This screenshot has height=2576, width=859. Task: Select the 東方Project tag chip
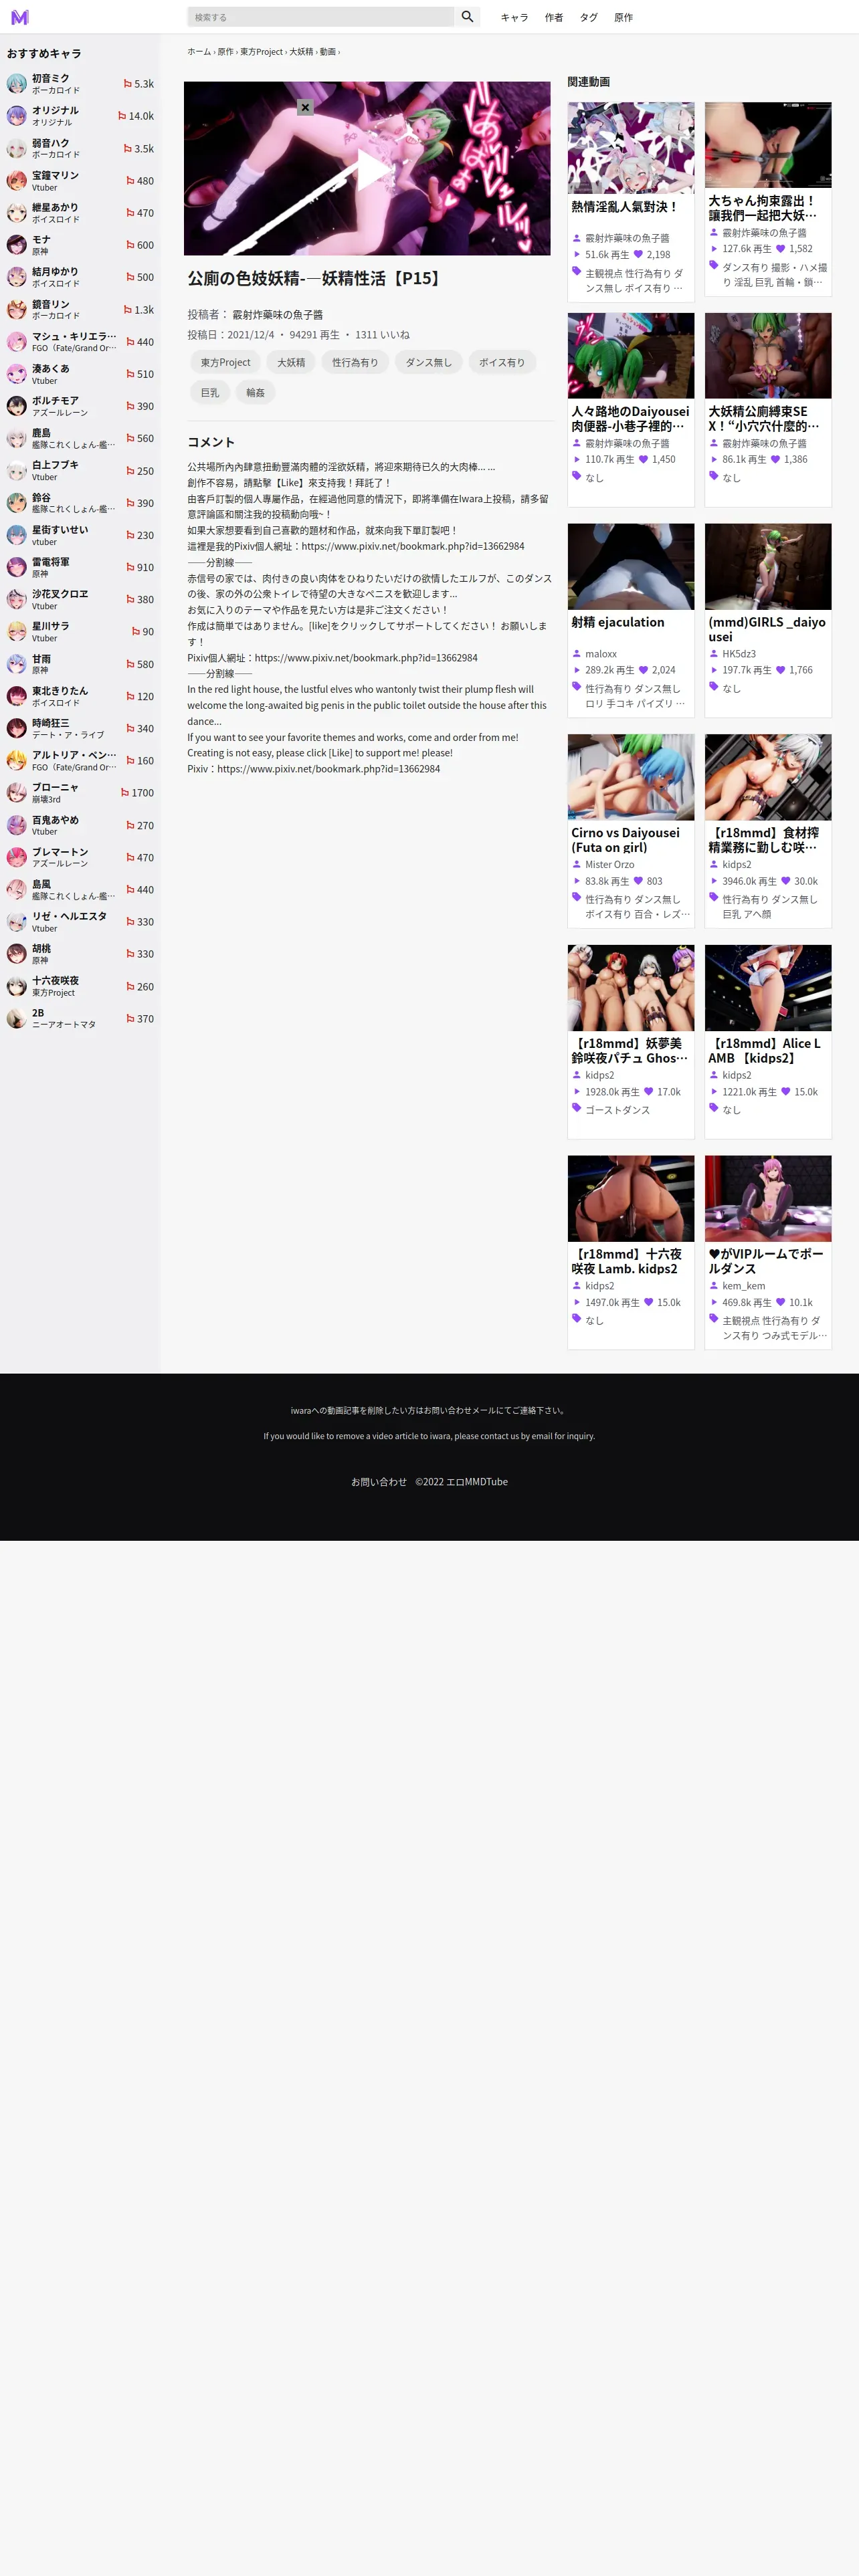click(225, 363)
